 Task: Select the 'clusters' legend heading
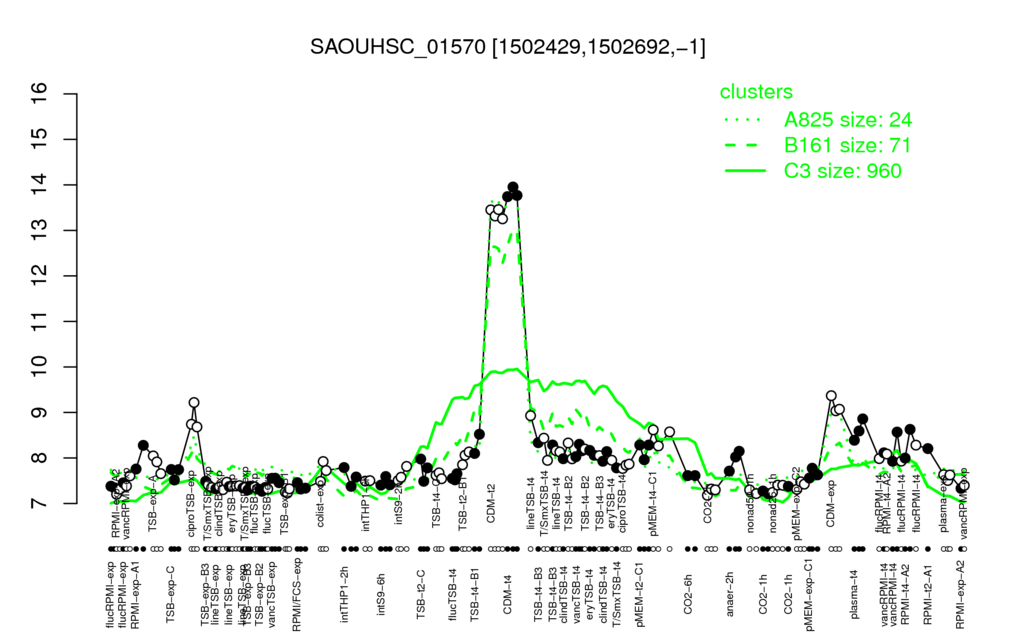point(756,91)
